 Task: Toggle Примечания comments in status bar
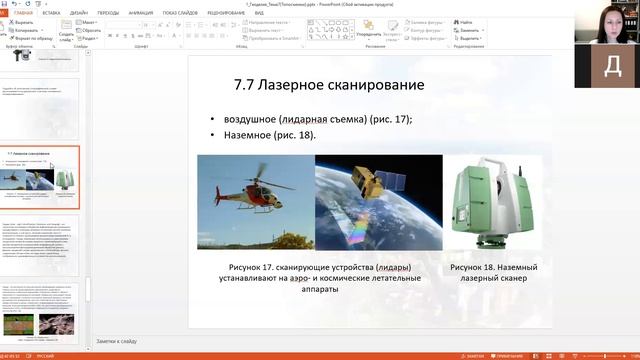507,356
